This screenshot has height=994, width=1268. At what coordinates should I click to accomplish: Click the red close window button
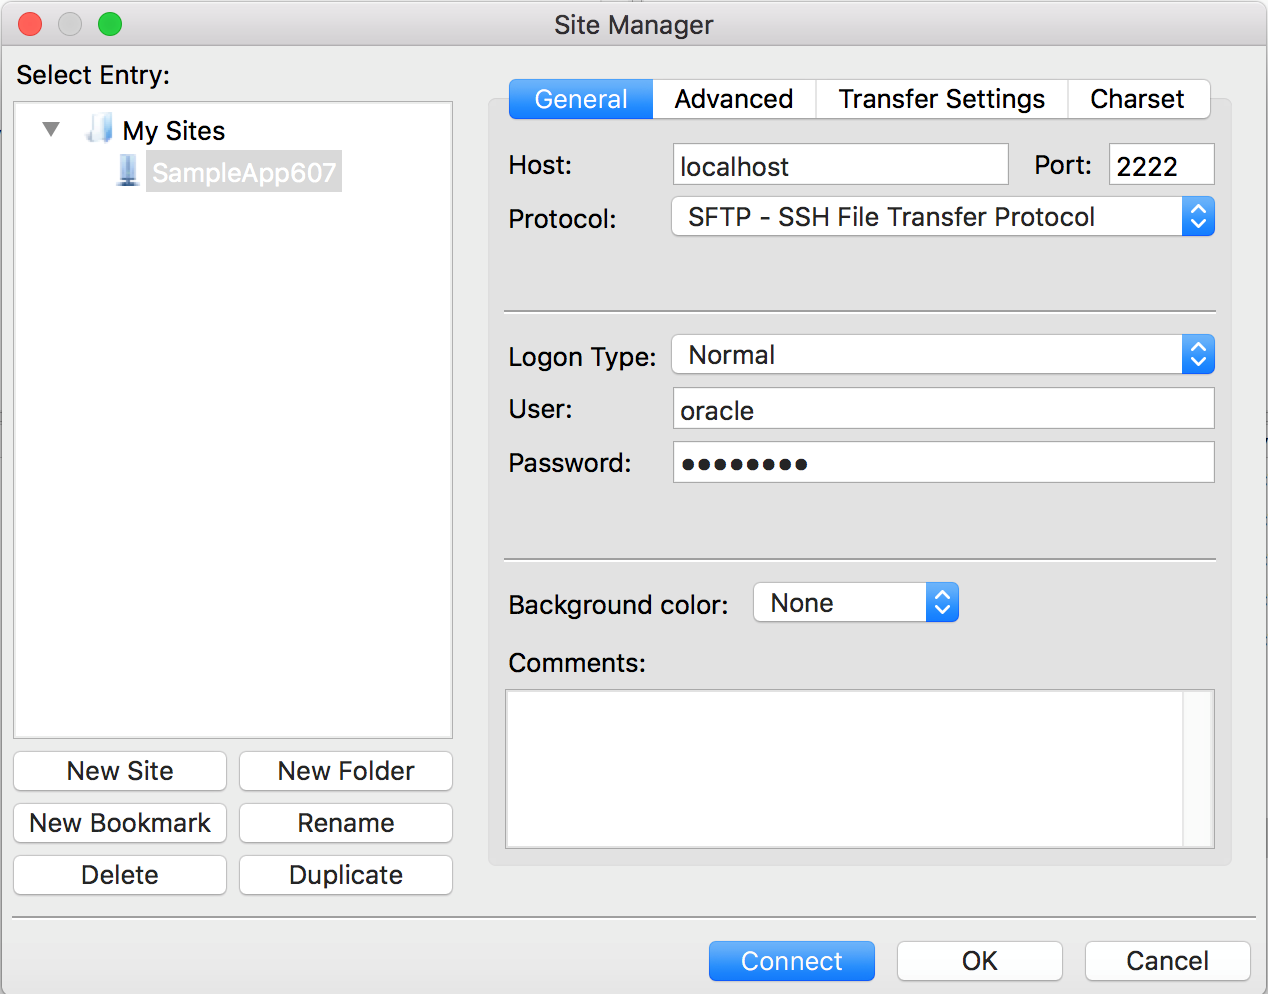pyautogui.click(x=30, y=24)
